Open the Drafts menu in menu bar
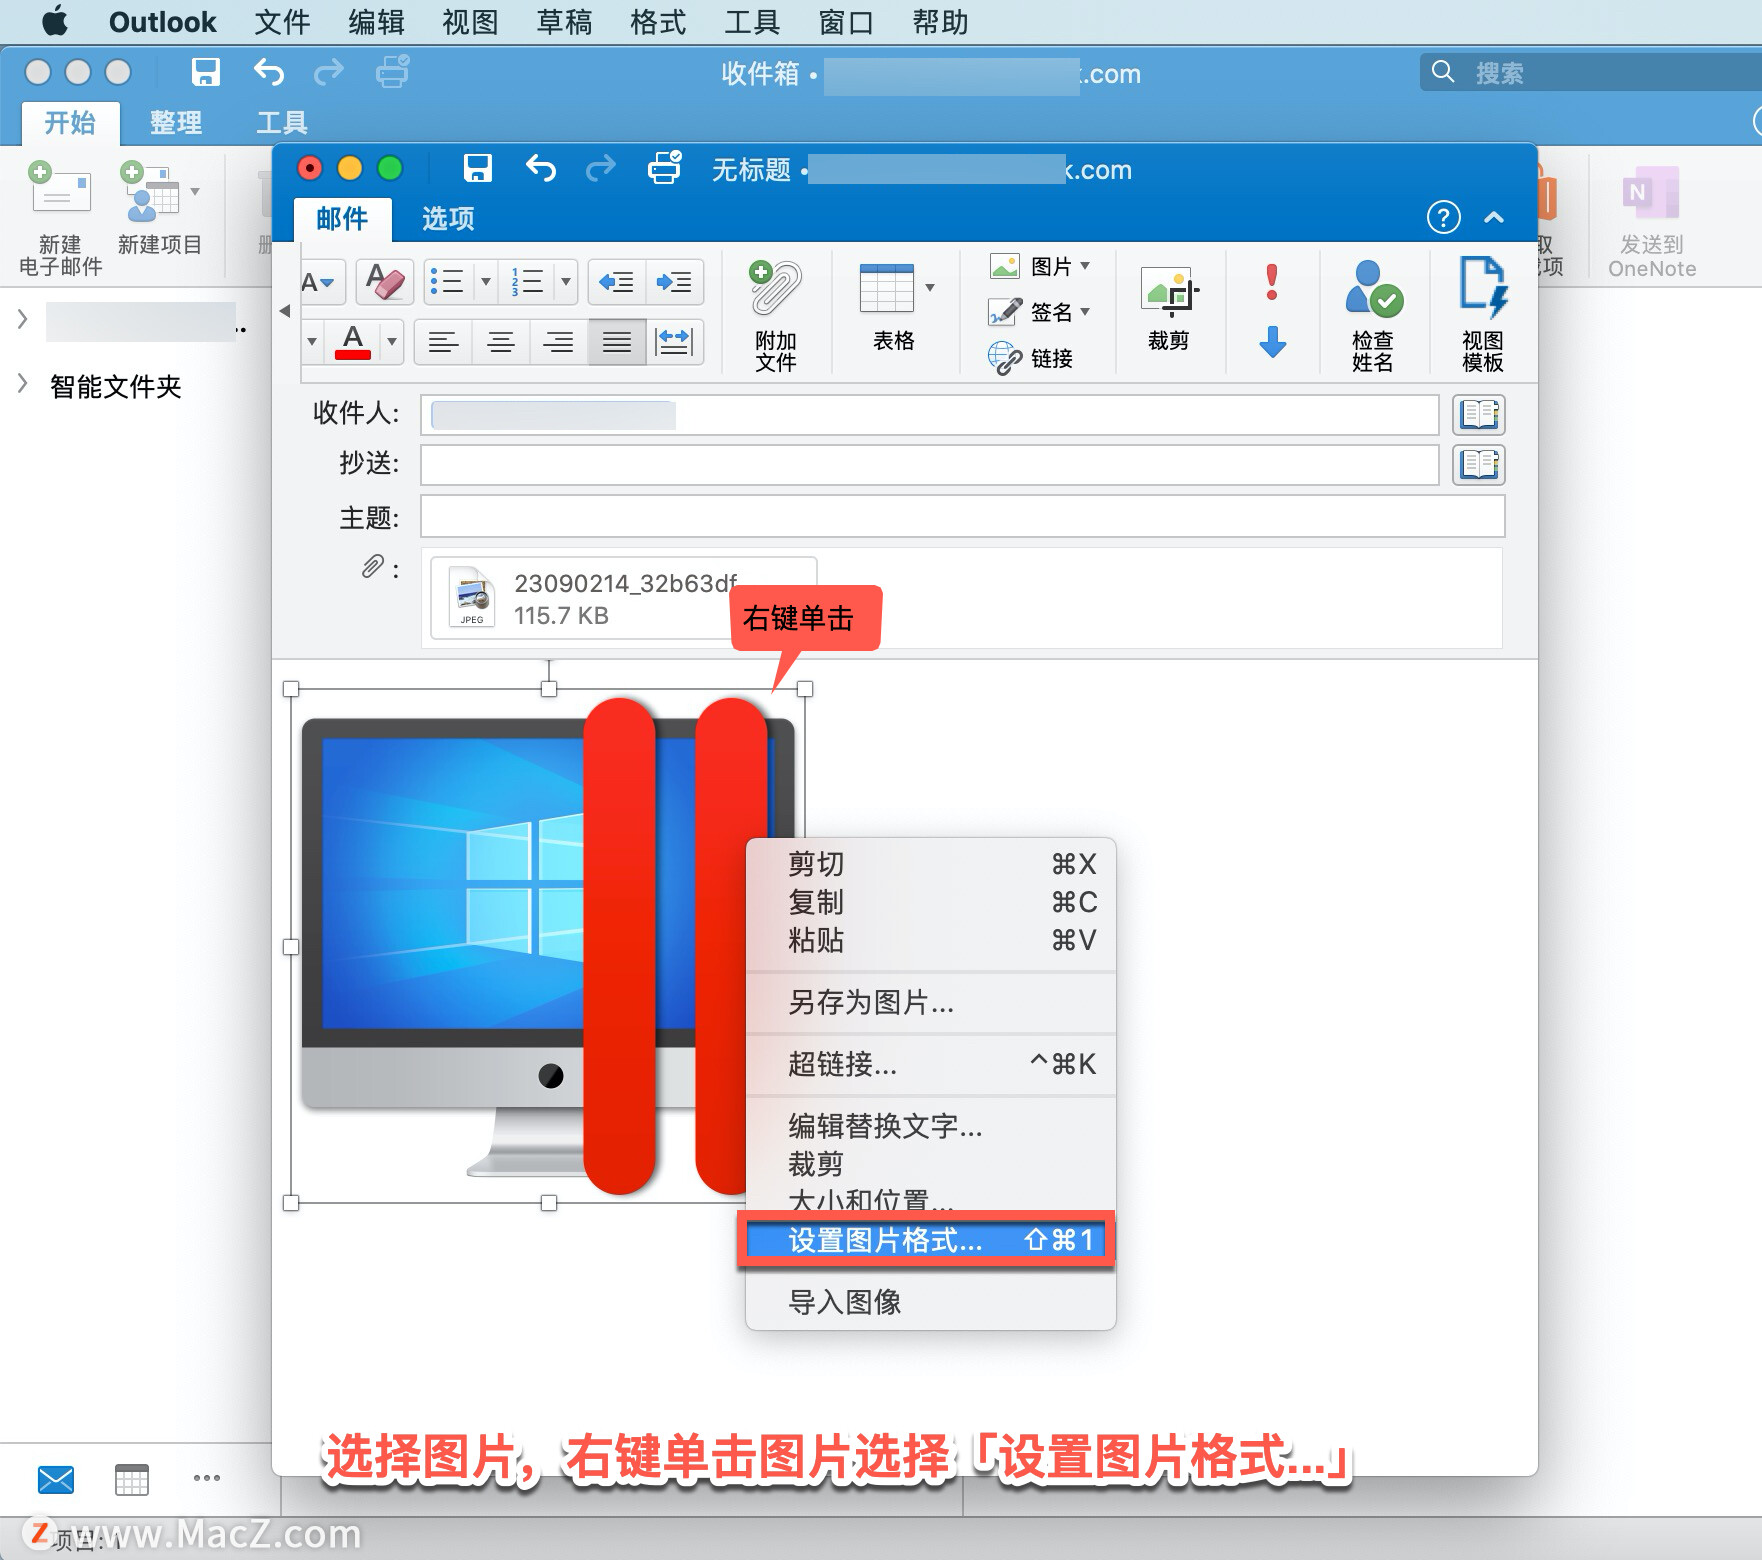Viewport: 1762px width, 1560px height. point(564,22)
